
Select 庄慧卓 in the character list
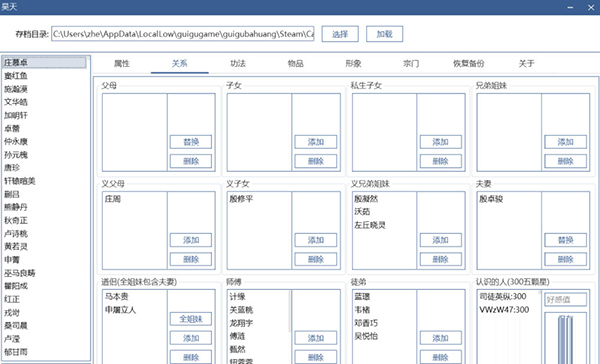[44, 62]
